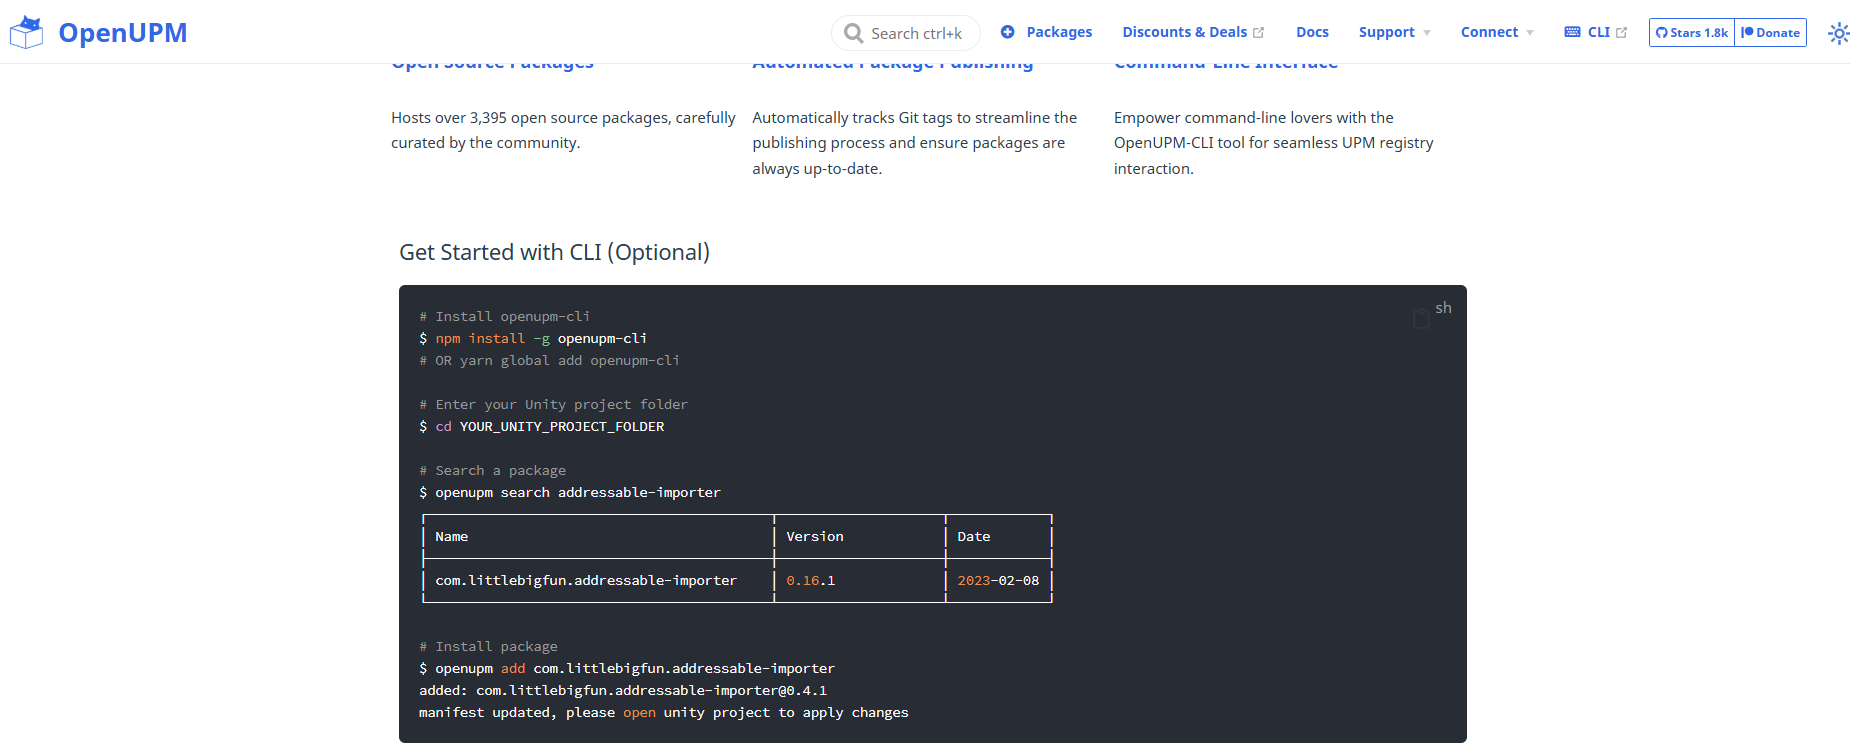Click the 'openupm add com.littlebigfun...' command line
Image resolution: width=1850 pixels, height=750 pixels.
627,668
